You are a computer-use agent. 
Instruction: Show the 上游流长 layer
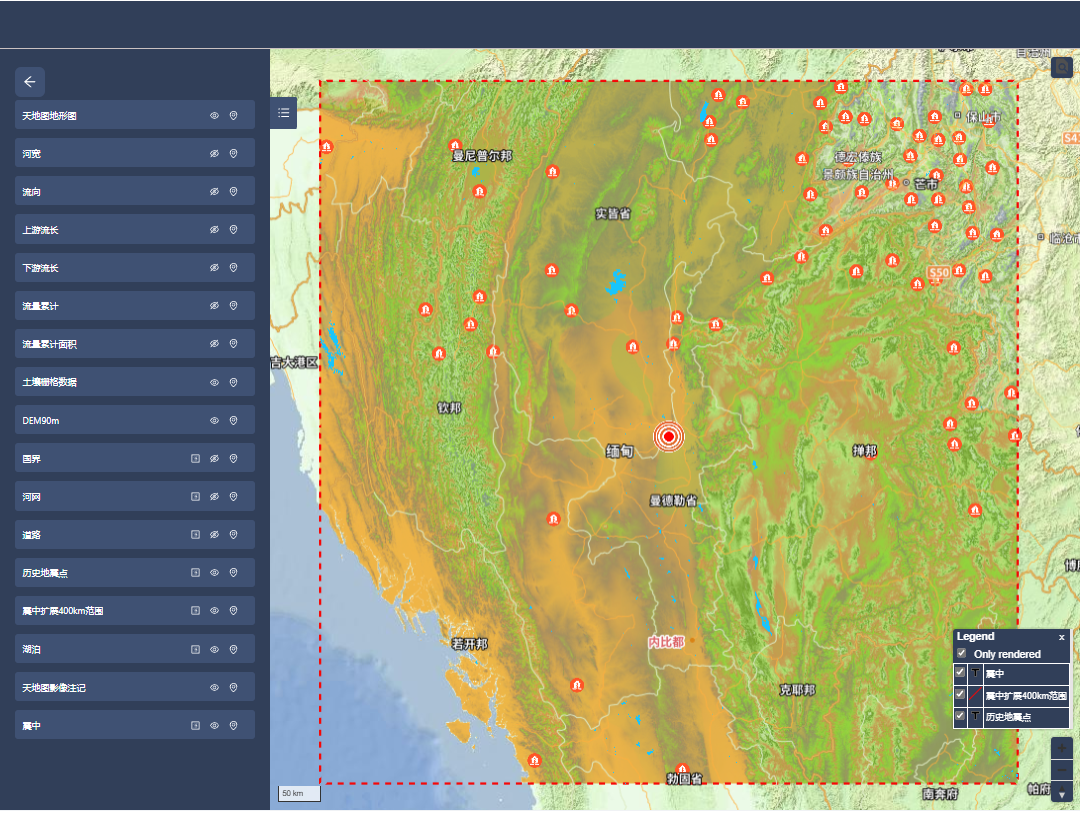[214, 230]
